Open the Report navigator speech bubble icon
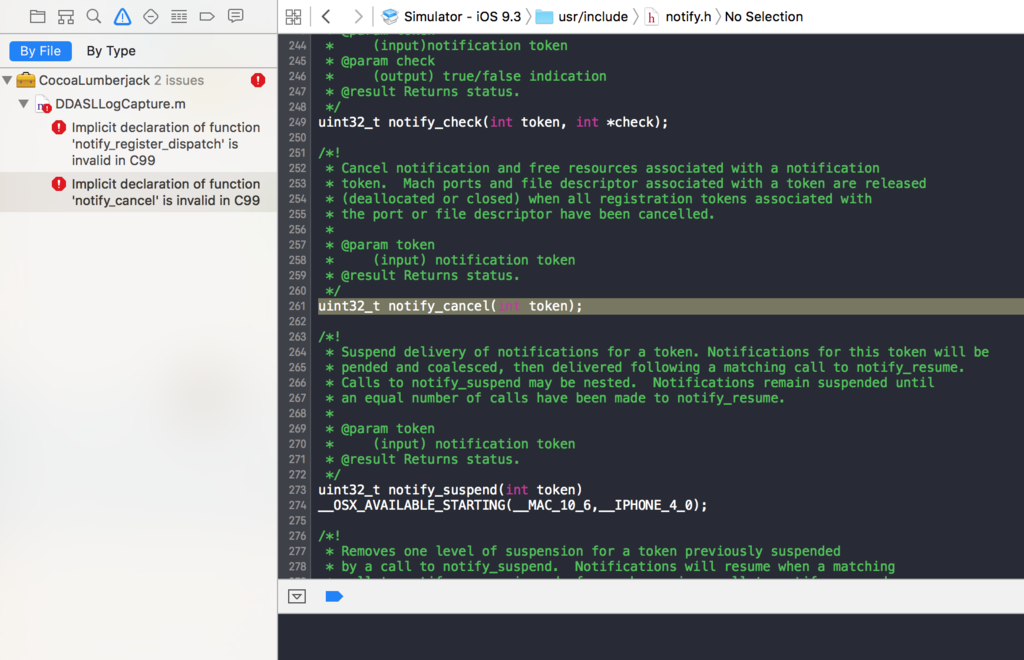The width and height of the screenshot is (1024, 660). (236, 16)
